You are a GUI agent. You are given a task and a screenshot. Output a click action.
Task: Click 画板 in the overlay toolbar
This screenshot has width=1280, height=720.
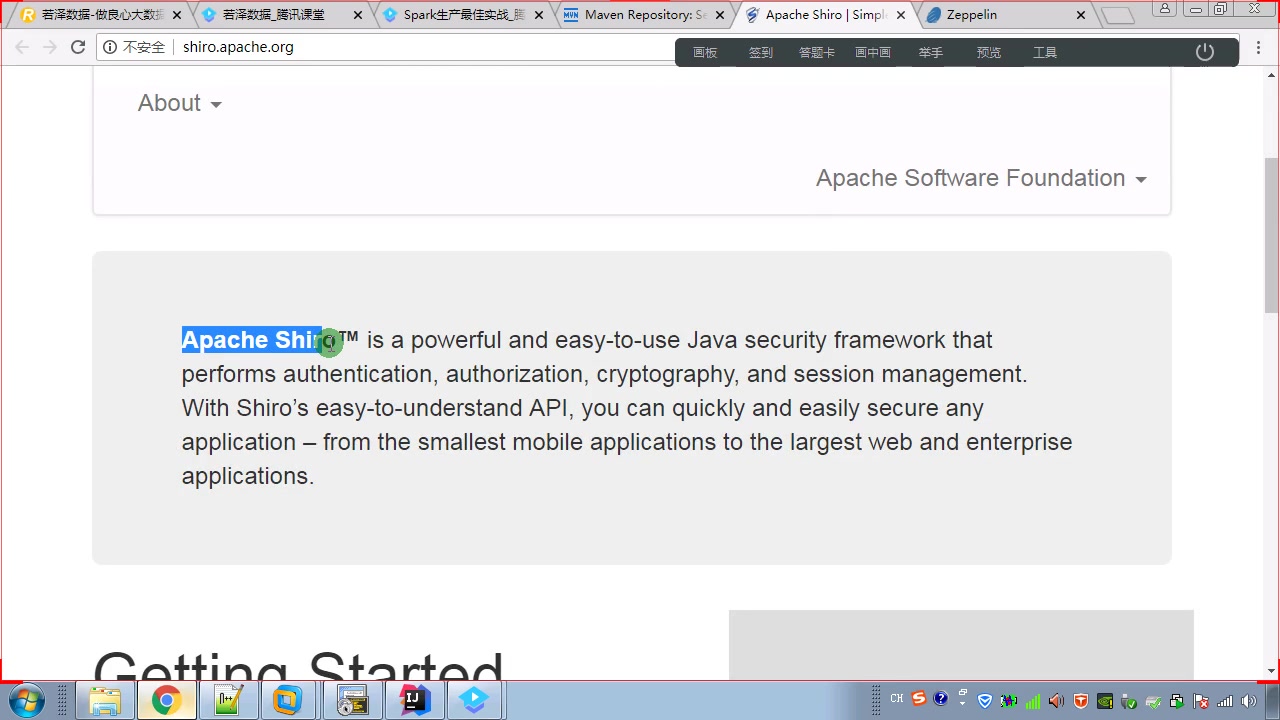[x=705, y=53]
